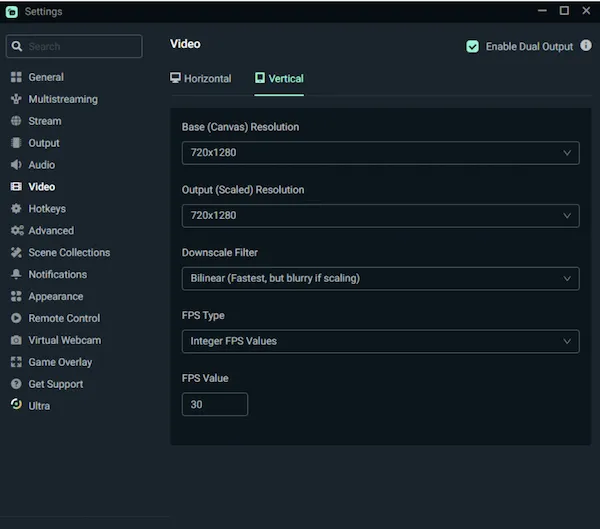Close the Settings window

click(x=586, y=11)
